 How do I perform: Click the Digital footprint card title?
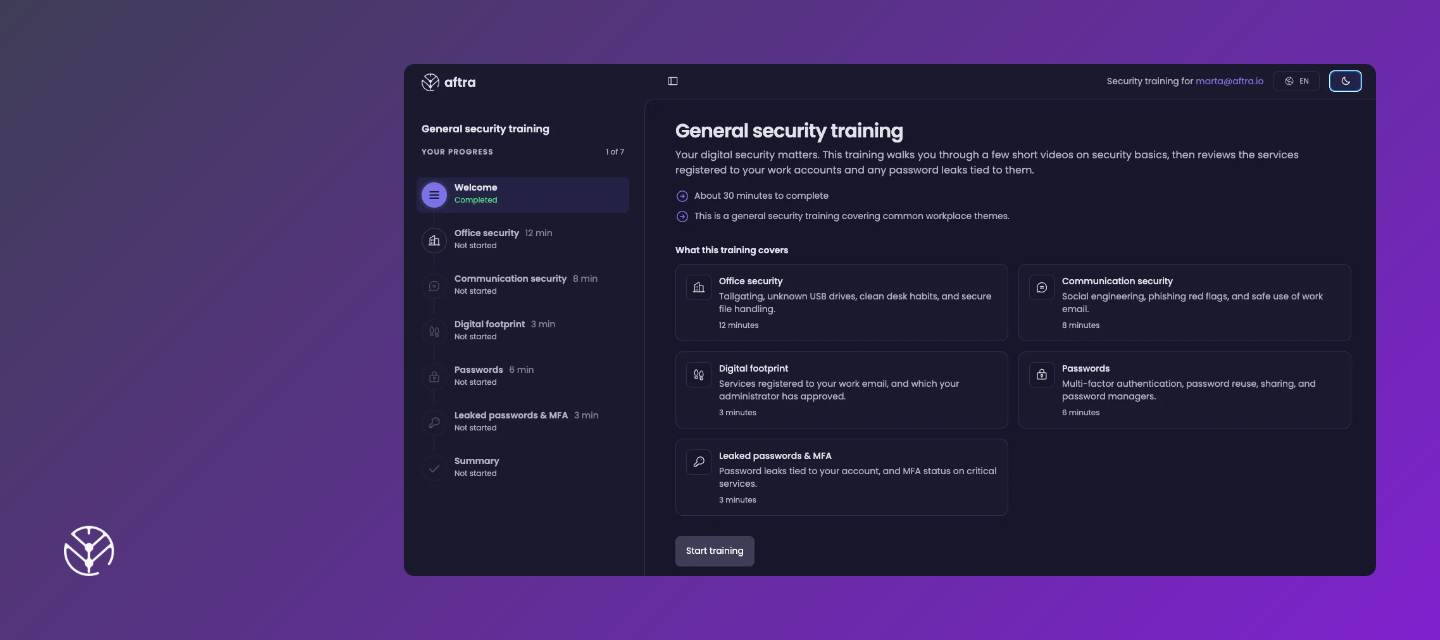[x=753, y=369]
